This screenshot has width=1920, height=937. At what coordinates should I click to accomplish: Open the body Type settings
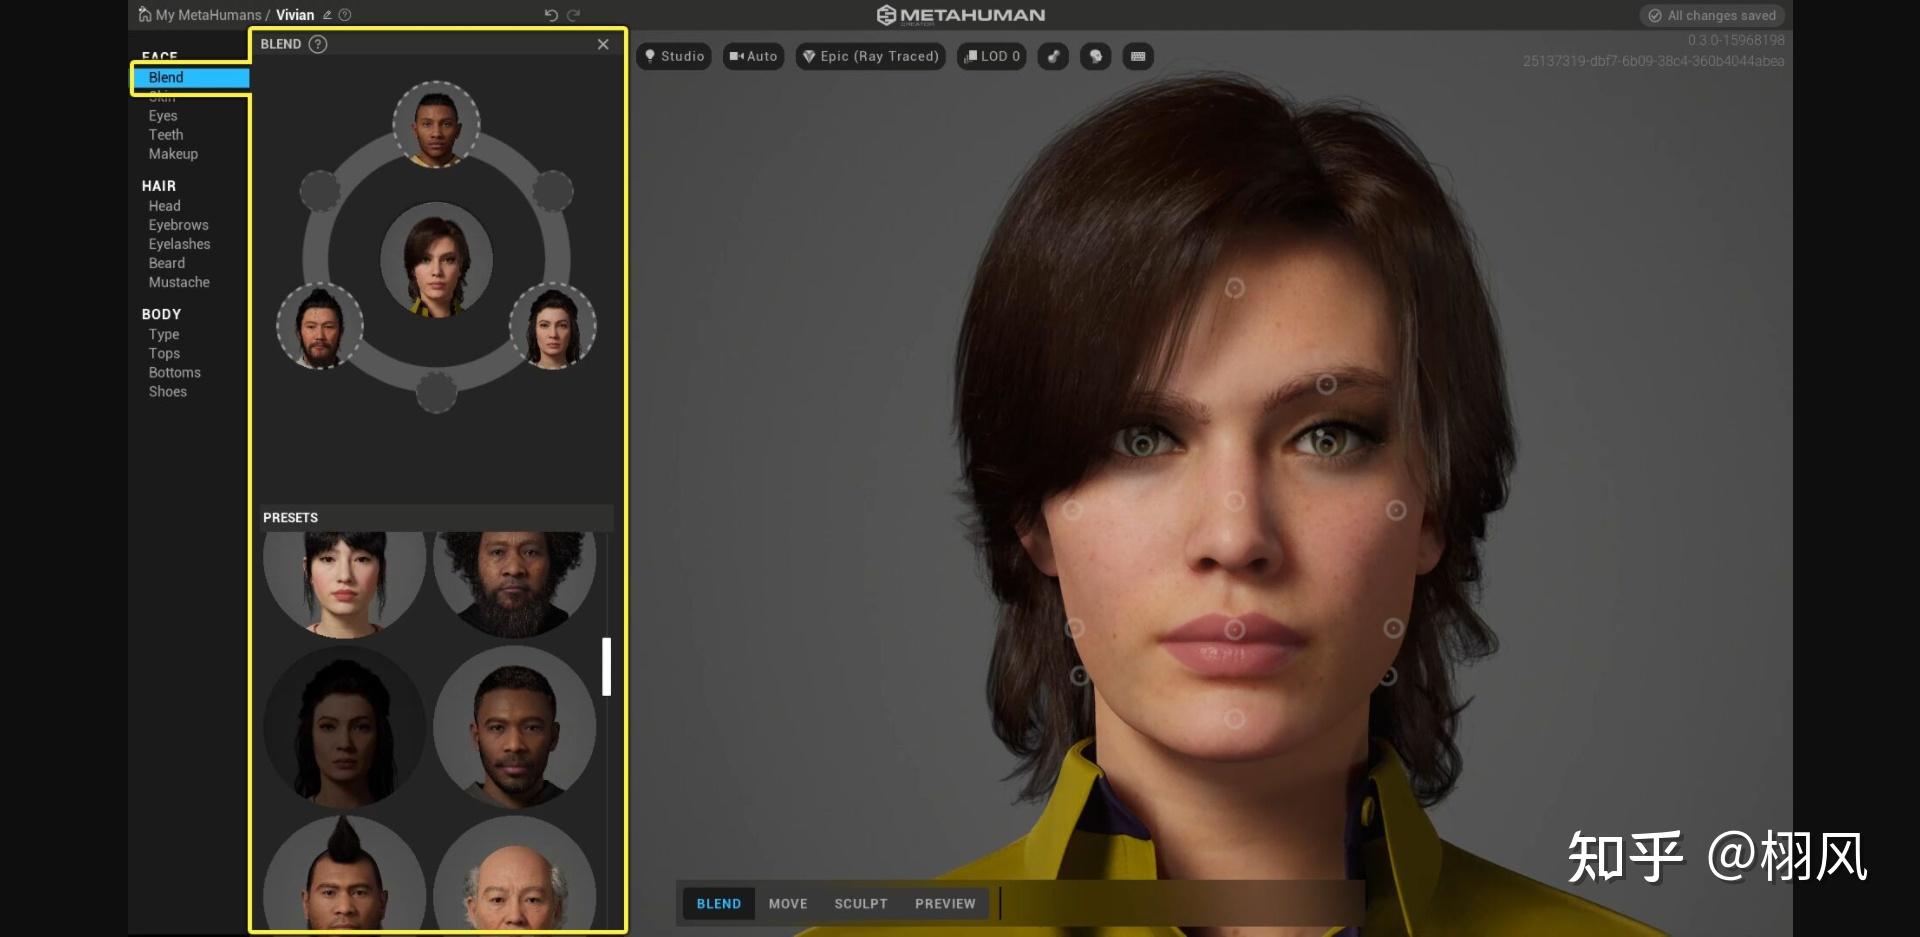[x=164, y=334]
